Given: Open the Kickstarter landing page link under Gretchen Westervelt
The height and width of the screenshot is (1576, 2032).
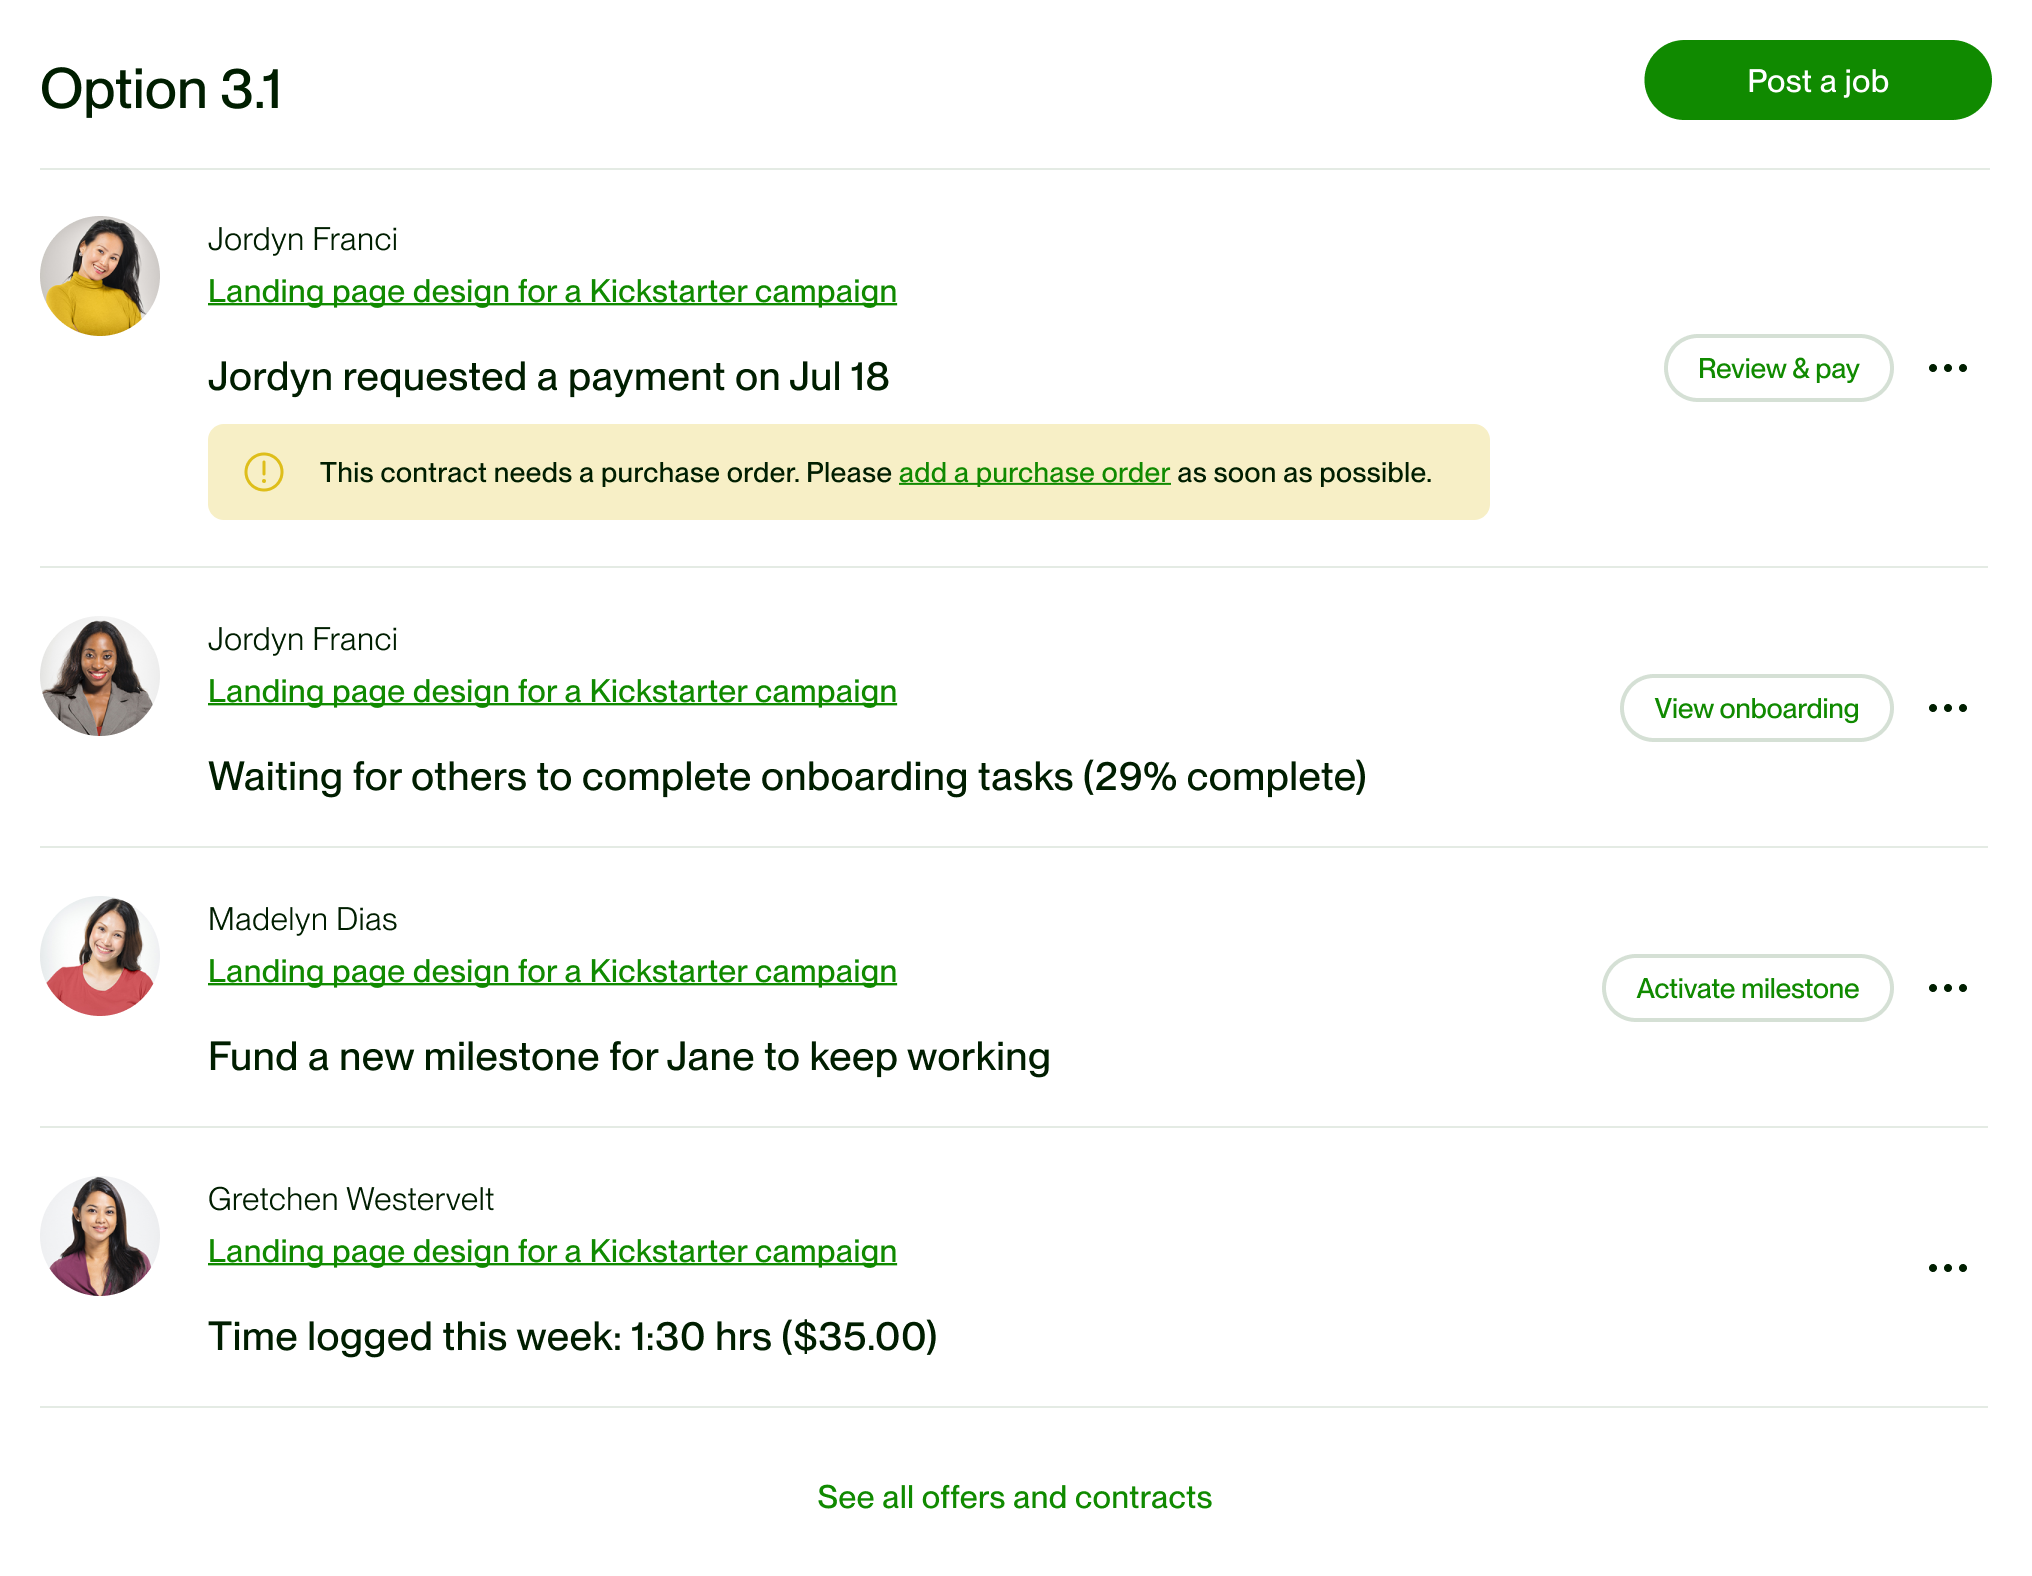Looking at the screenshot, I should click(552, 1251).
